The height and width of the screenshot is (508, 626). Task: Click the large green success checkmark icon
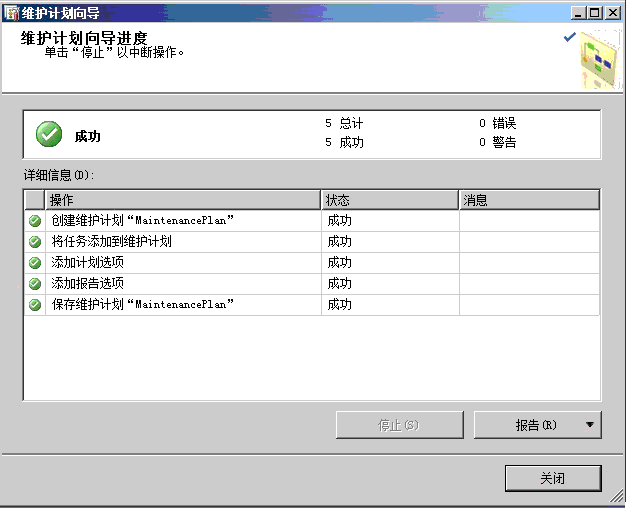point(48,134)
